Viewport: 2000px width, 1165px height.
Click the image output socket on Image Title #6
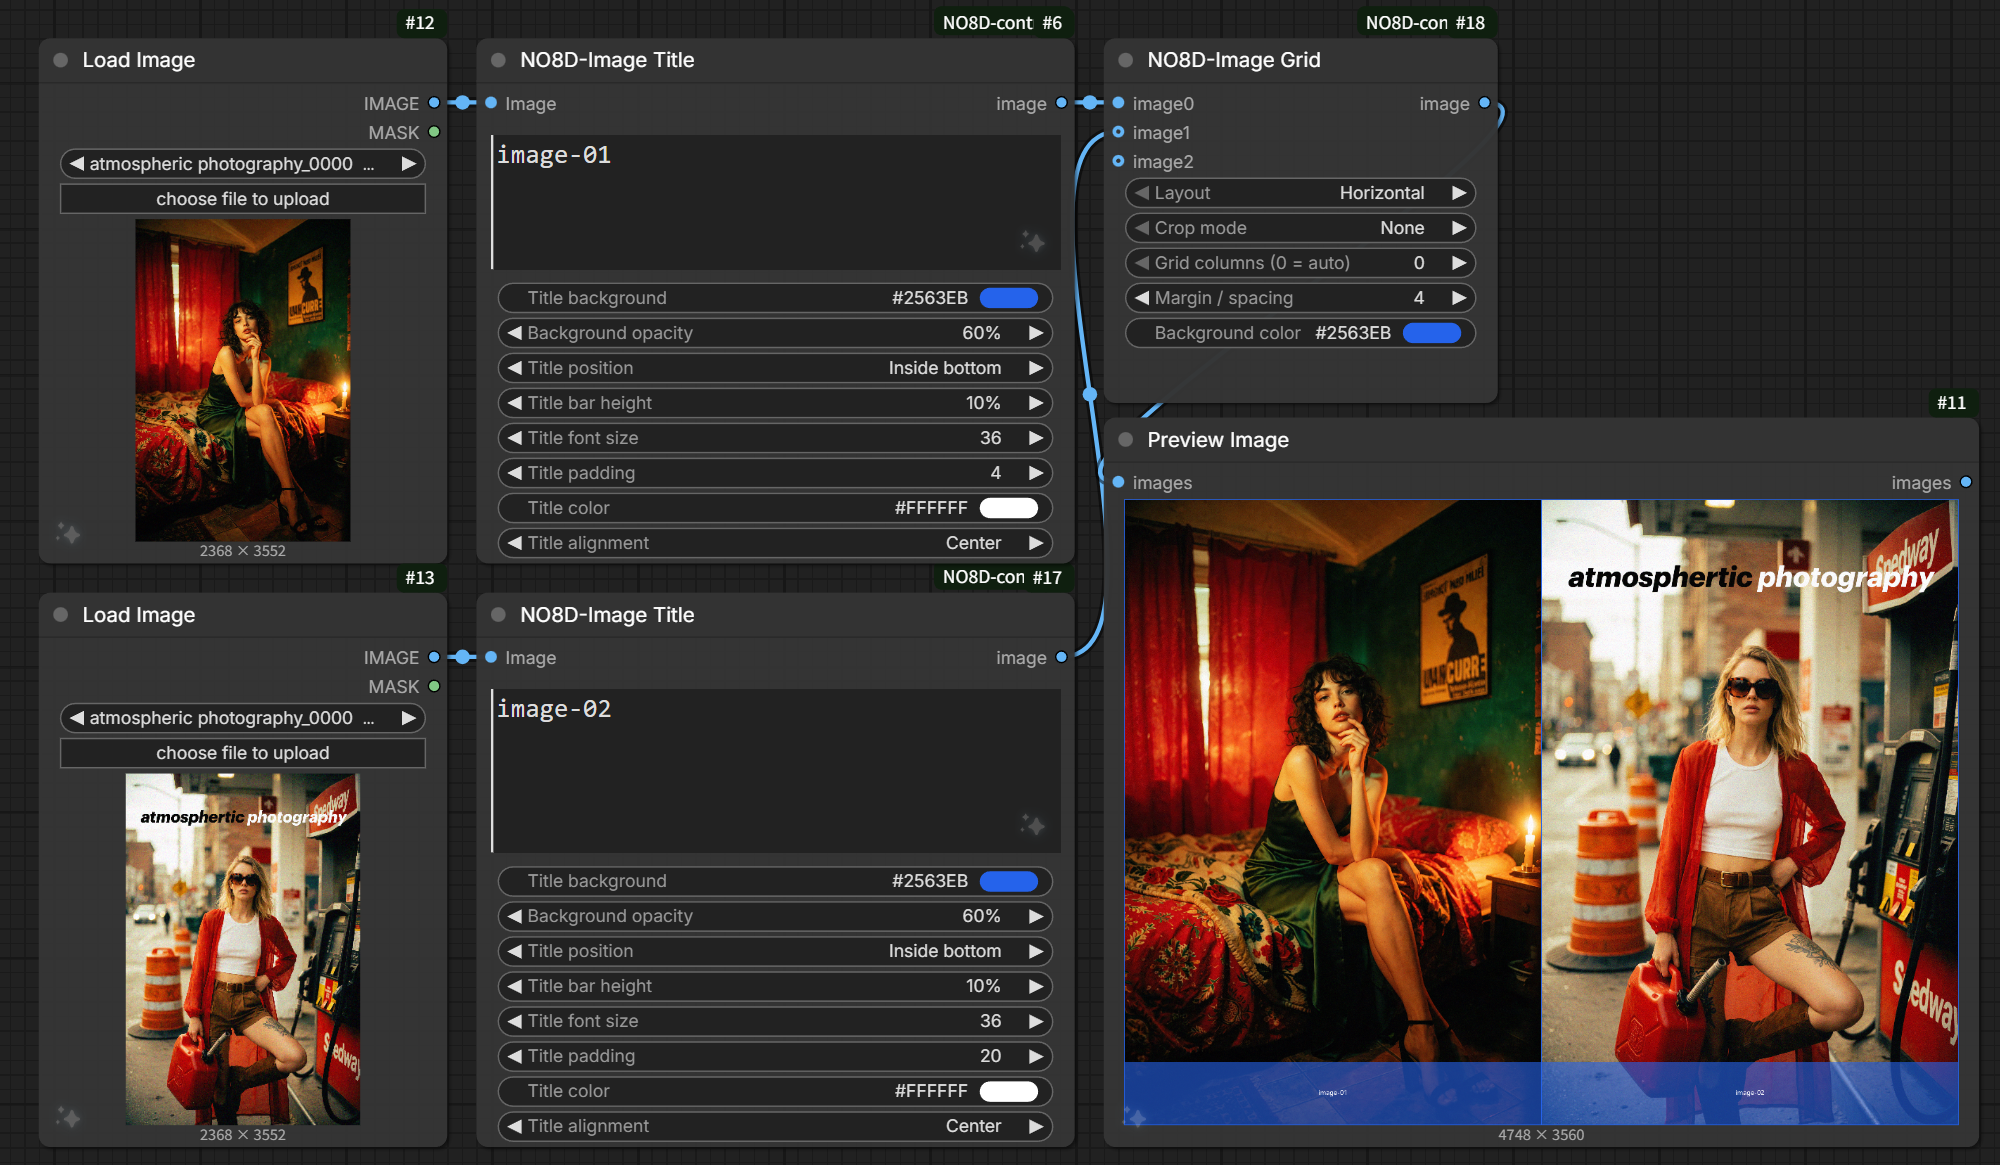pyautogui.click(x=1061, y=103)
